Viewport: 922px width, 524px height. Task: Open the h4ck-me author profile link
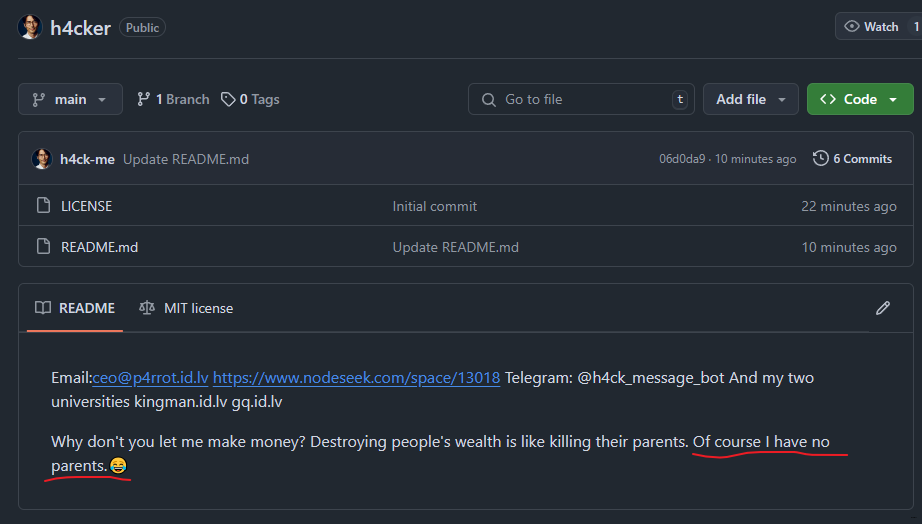pos(87,159)
